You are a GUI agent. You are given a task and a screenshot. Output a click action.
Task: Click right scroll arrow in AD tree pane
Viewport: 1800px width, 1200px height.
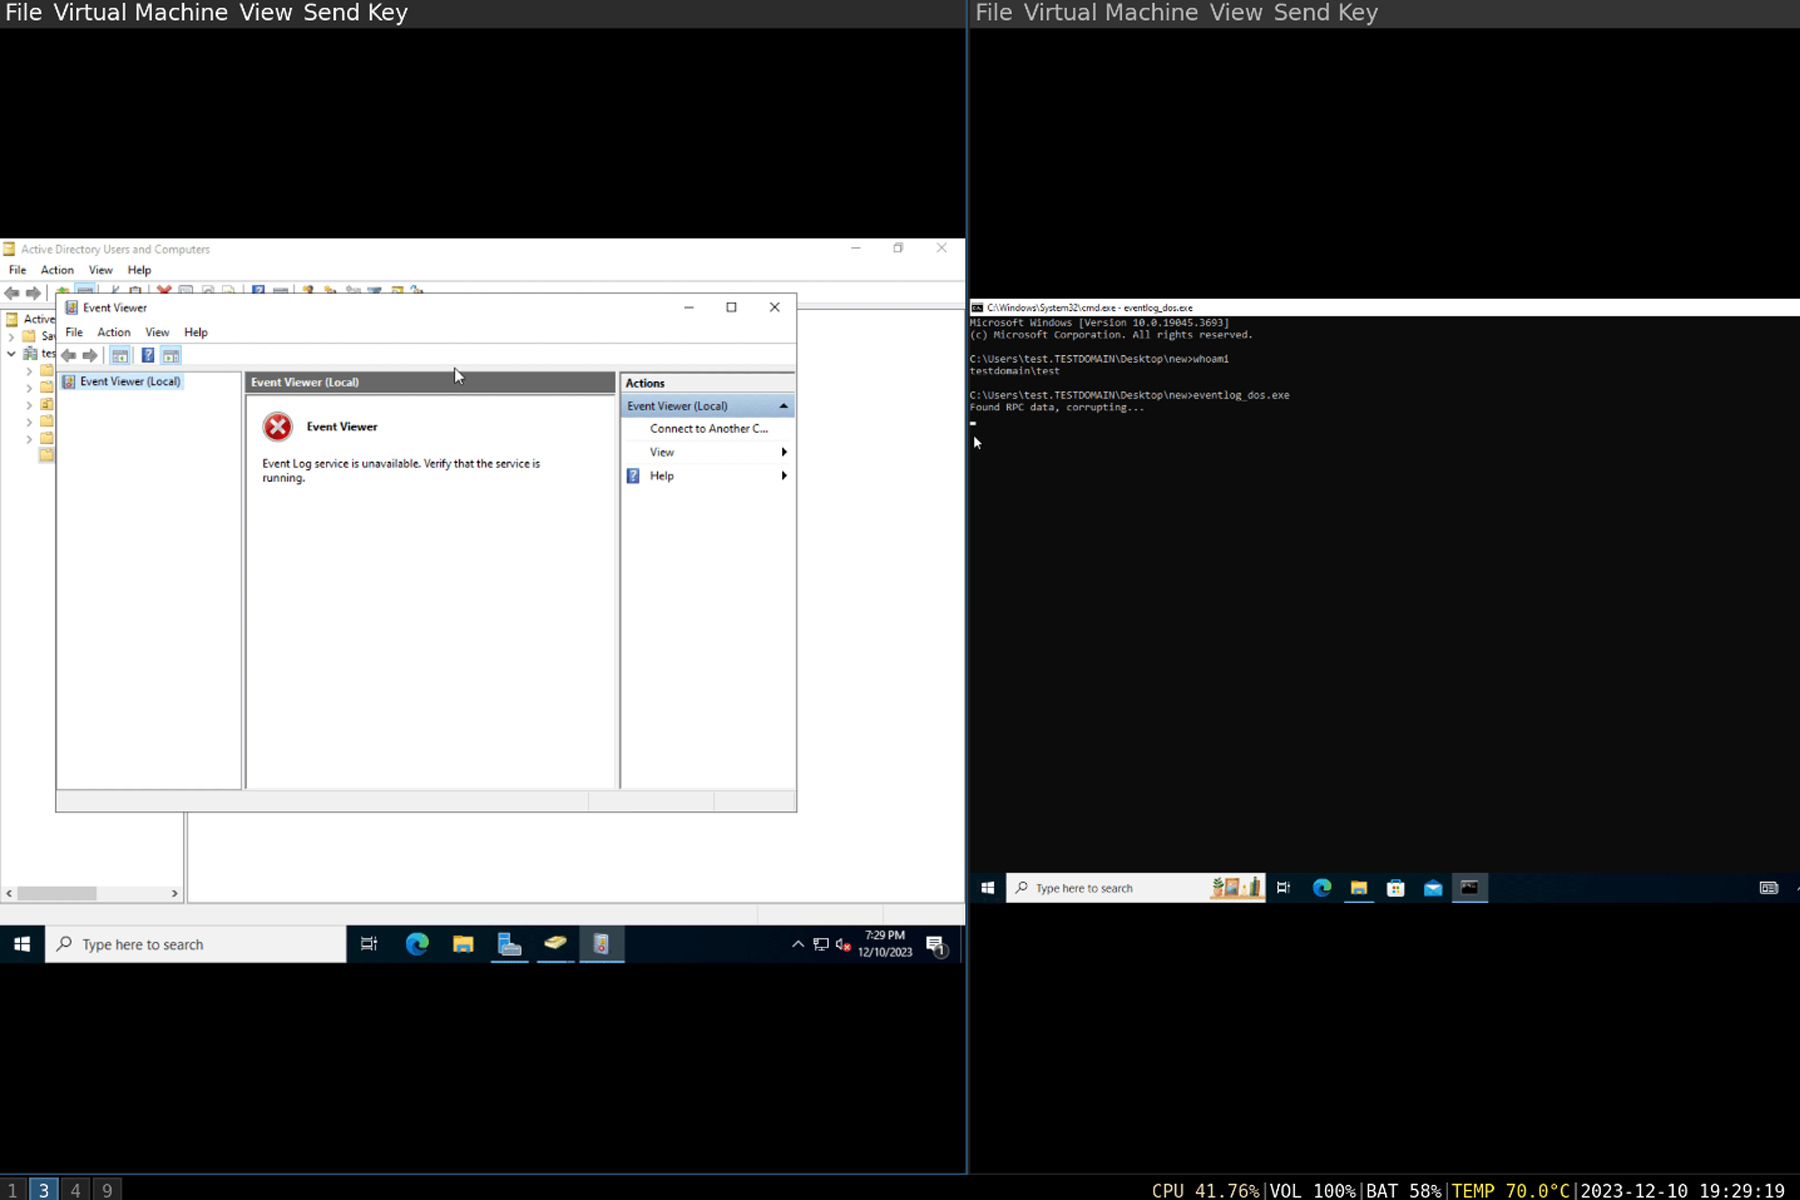click(174, 893)
